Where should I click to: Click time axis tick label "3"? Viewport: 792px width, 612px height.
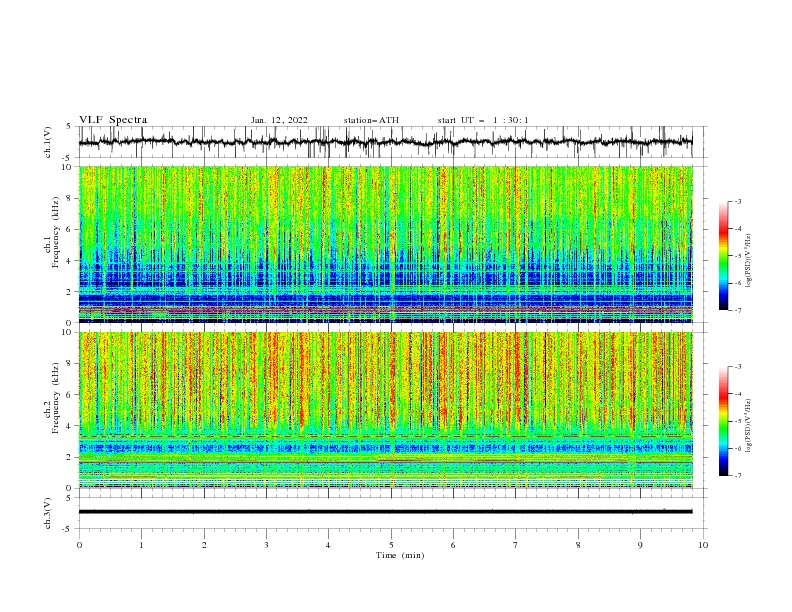point(266,545)
